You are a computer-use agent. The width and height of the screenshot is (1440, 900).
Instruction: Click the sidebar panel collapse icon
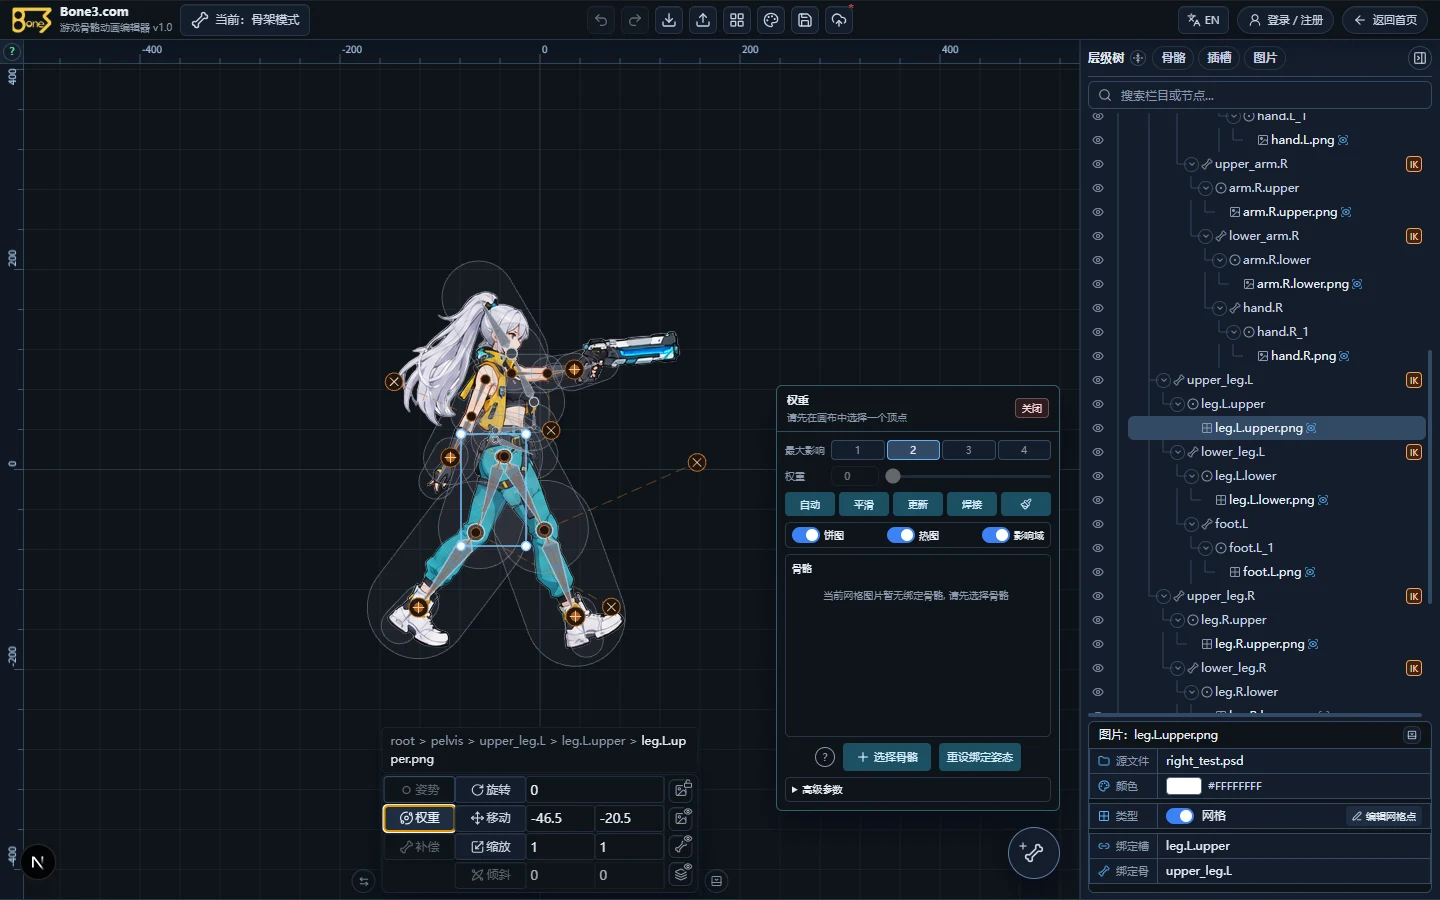1419,58
